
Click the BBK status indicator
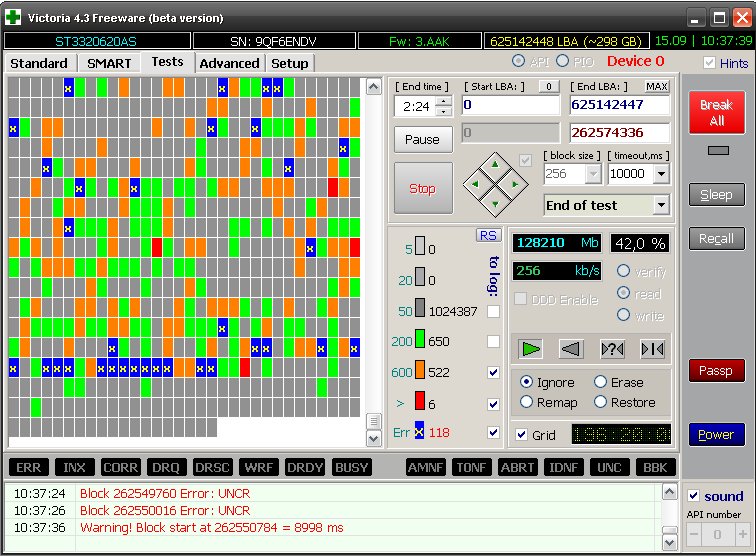point(655,467)
